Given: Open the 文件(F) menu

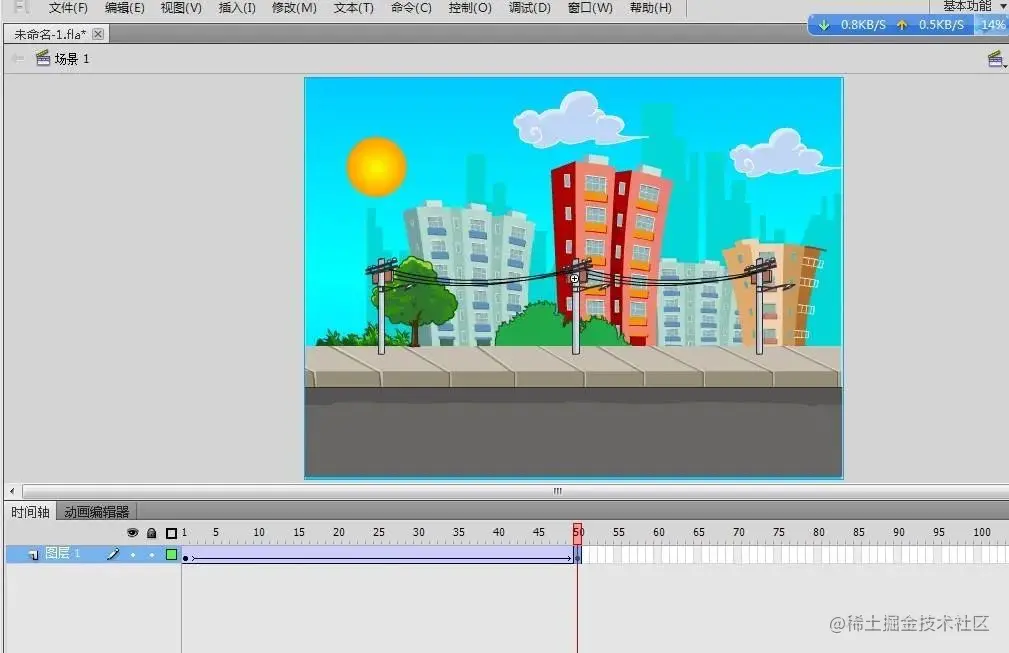Looking at the screenshot, I should 68,8.
